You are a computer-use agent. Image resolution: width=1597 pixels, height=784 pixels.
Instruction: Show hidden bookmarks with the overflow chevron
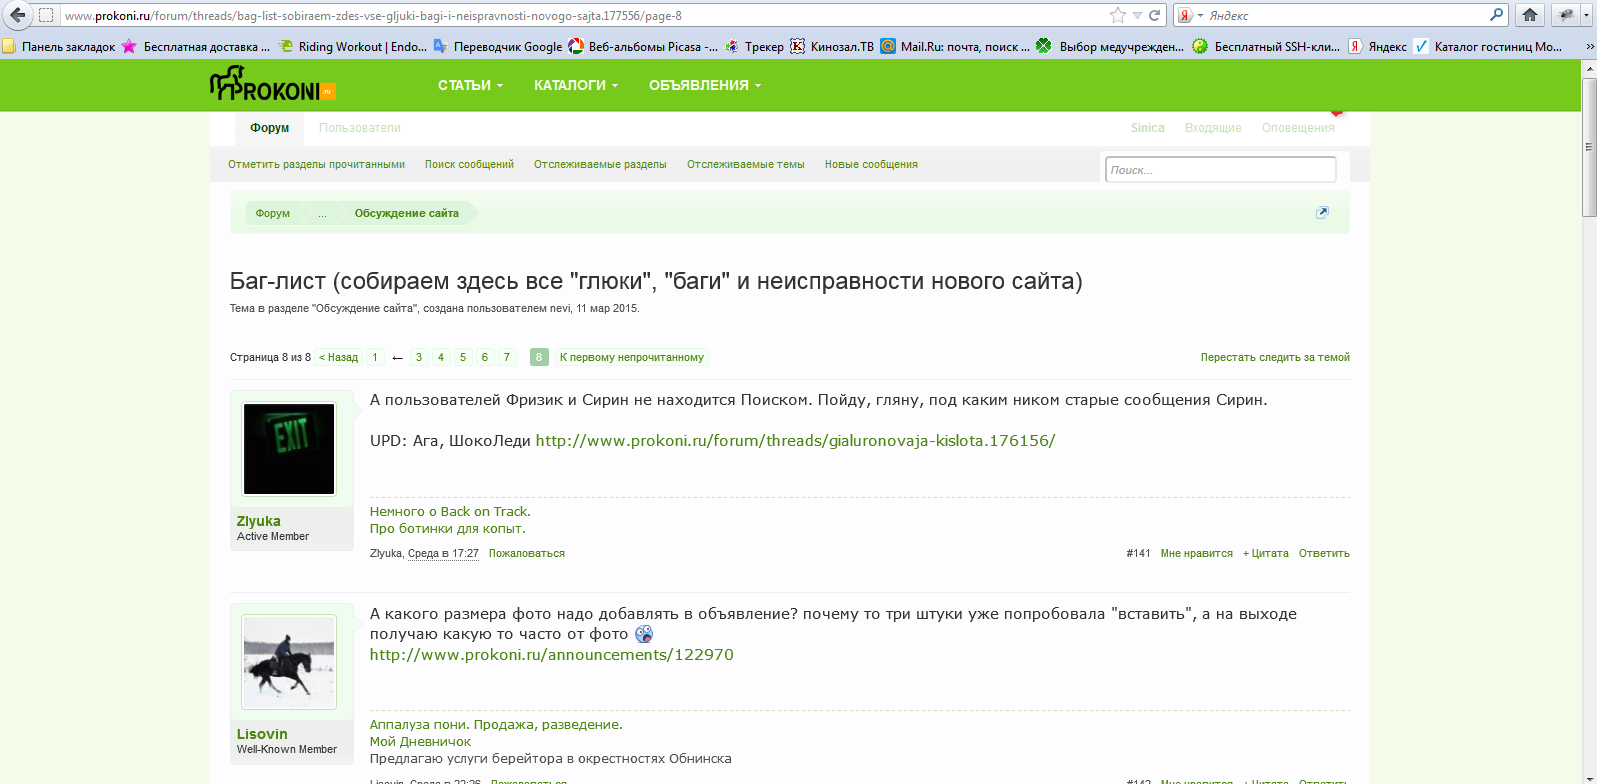click(1589, 46)
